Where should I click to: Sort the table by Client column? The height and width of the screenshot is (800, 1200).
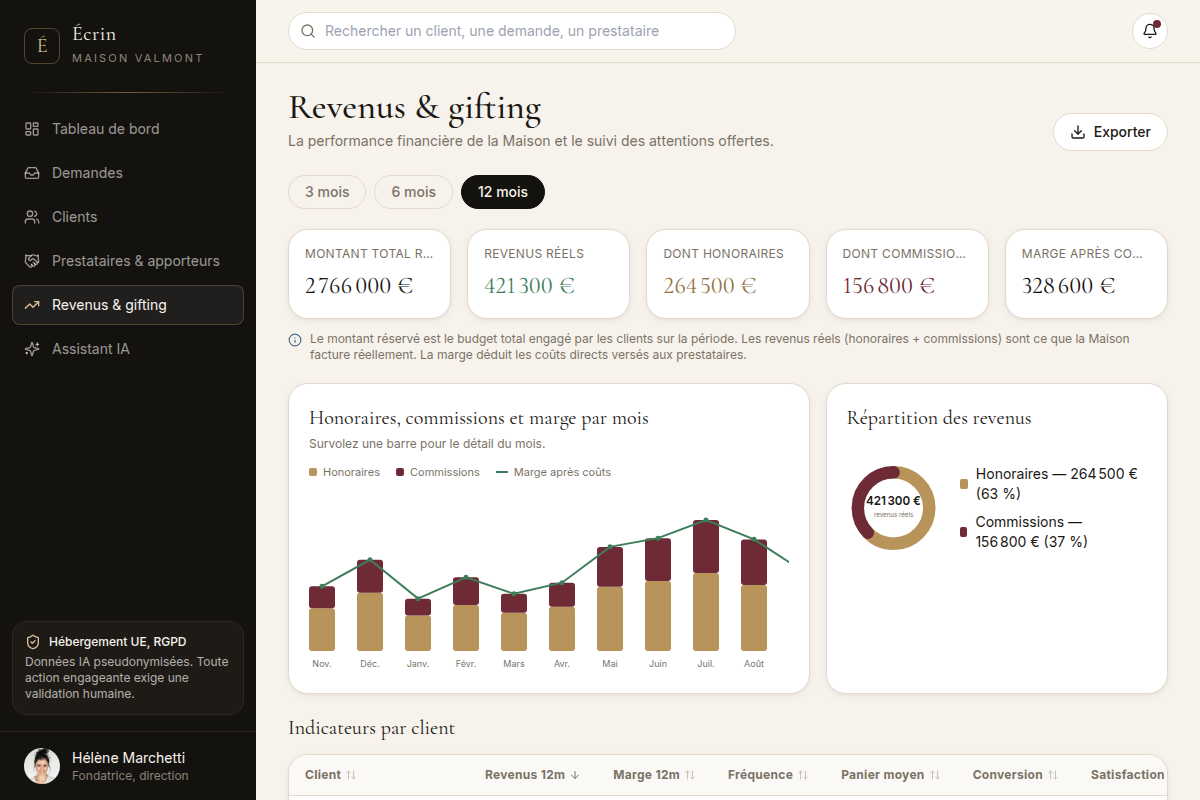[x=331, y=775]
